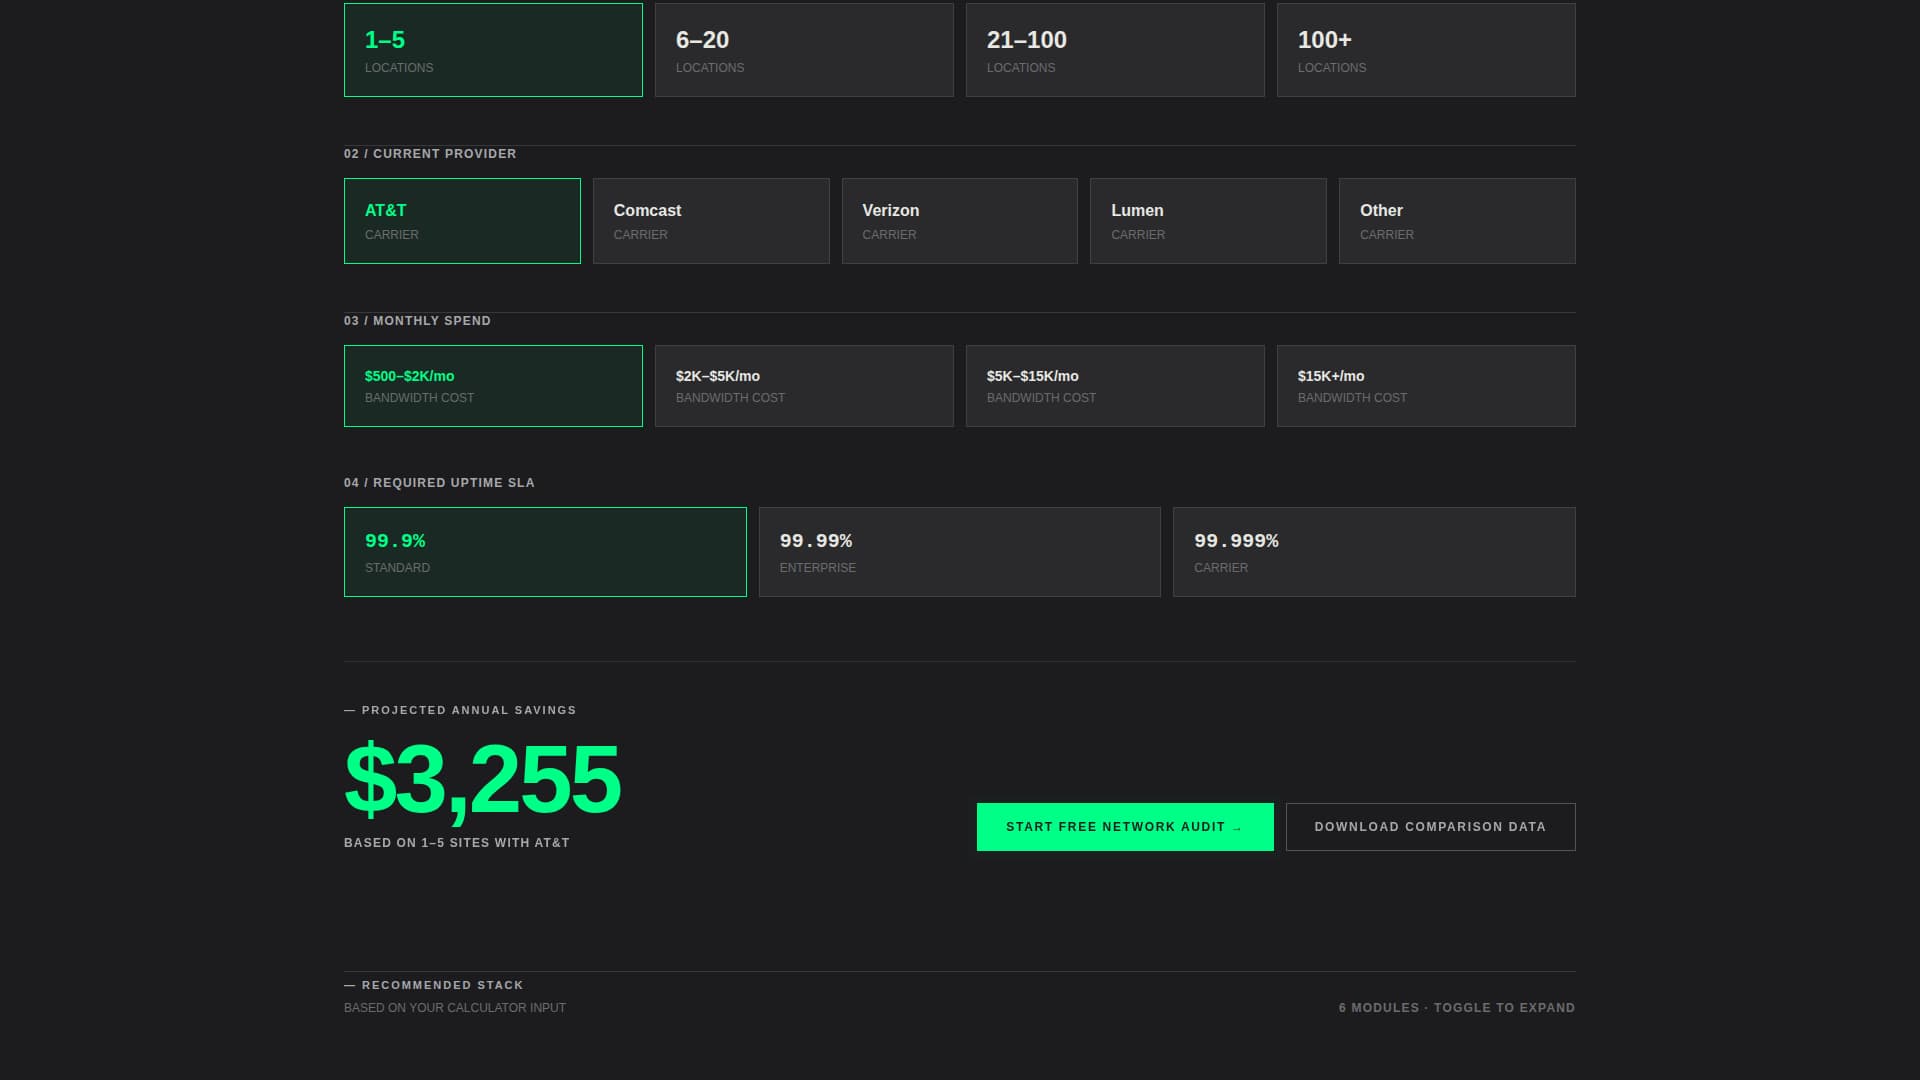The height and width of the screenshot is (1080, 1920).
Task: Pick Verizon as current provider
Action: [x=960, y=221]
